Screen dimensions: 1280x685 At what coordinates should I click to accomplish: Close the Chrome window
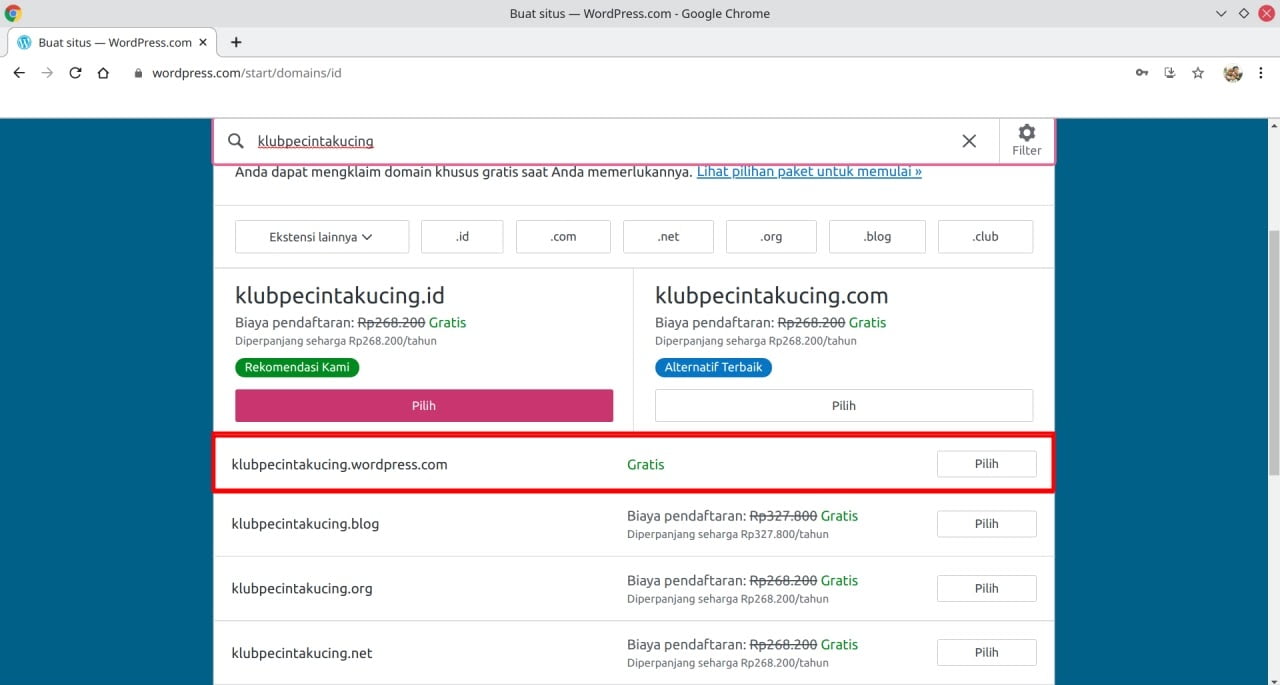1266,14
